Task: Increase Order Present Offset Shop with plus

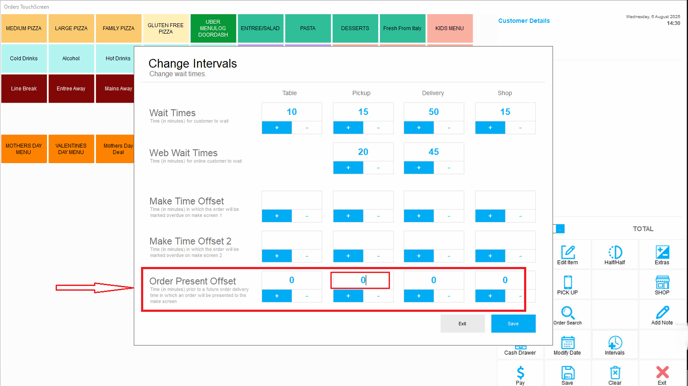Action: [x=490, y=296]
